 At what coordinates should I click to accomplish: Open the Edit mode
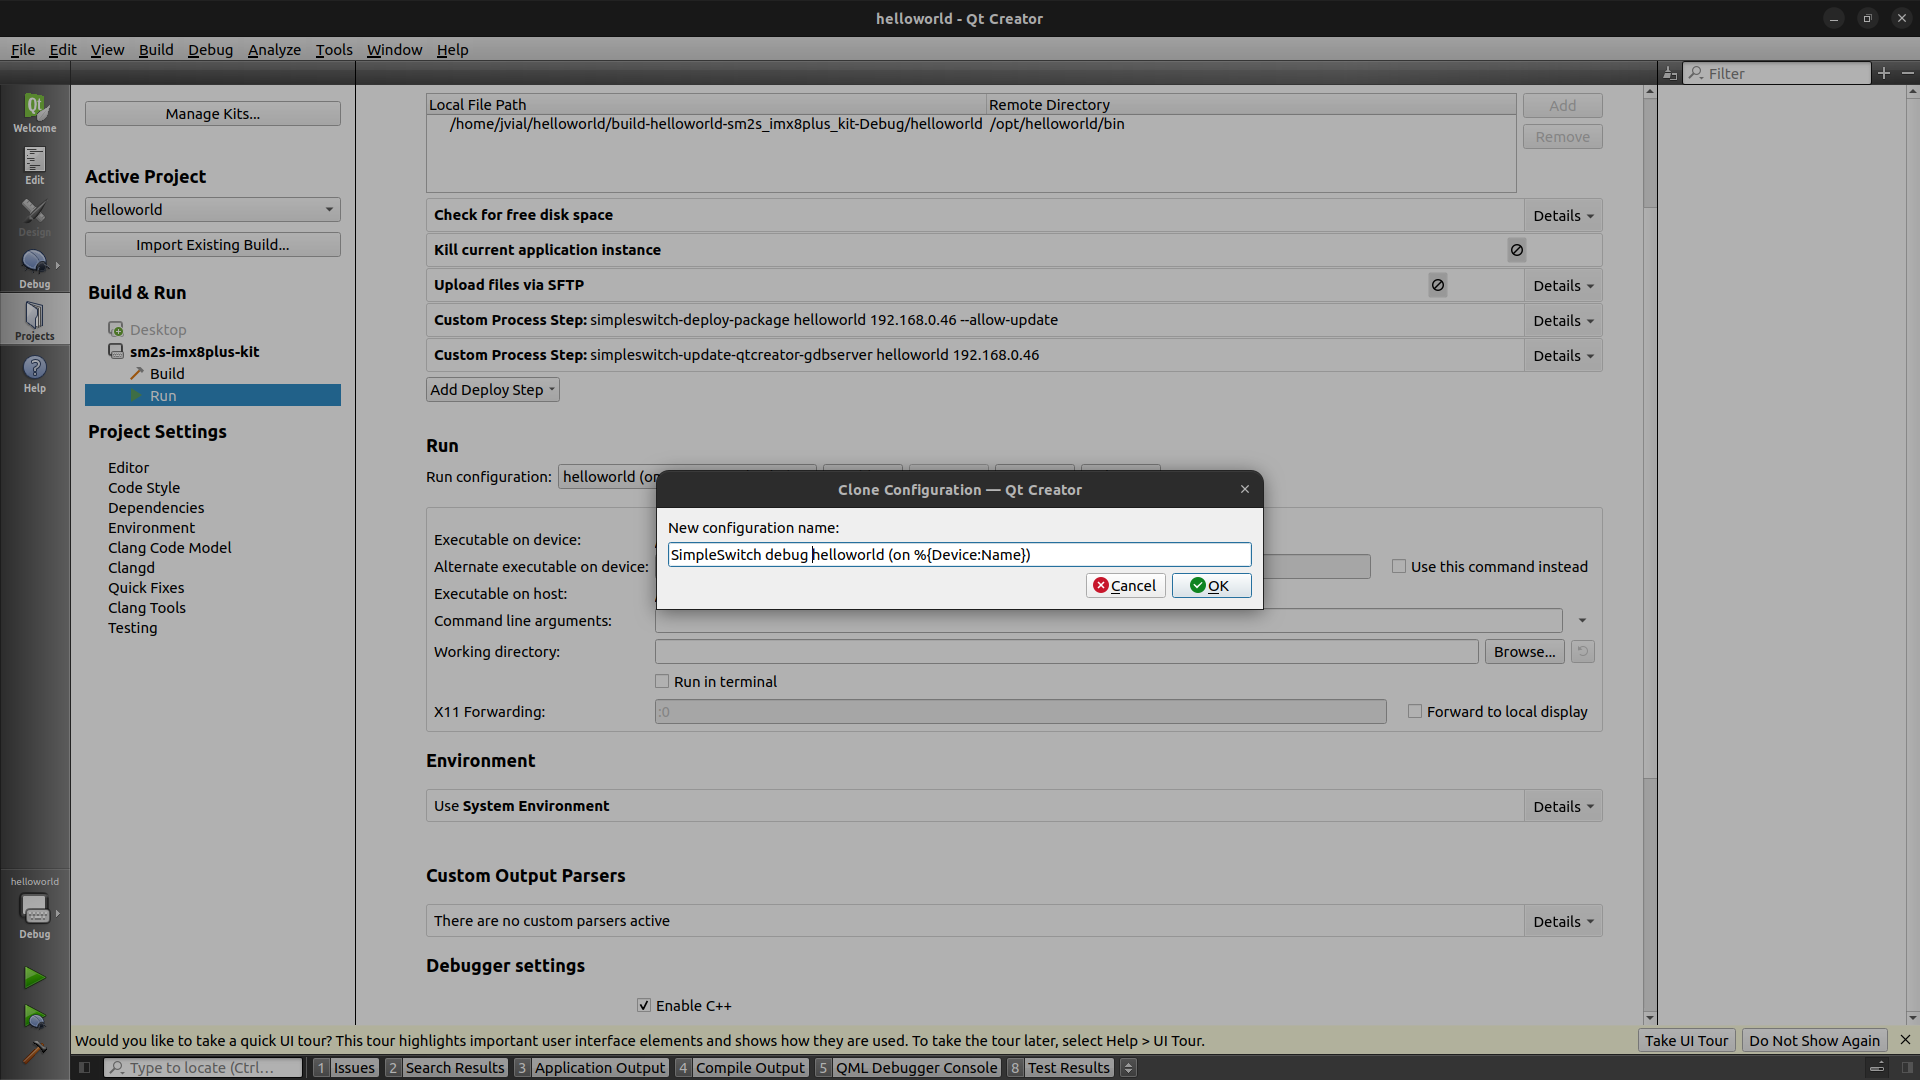pos(34,165)
